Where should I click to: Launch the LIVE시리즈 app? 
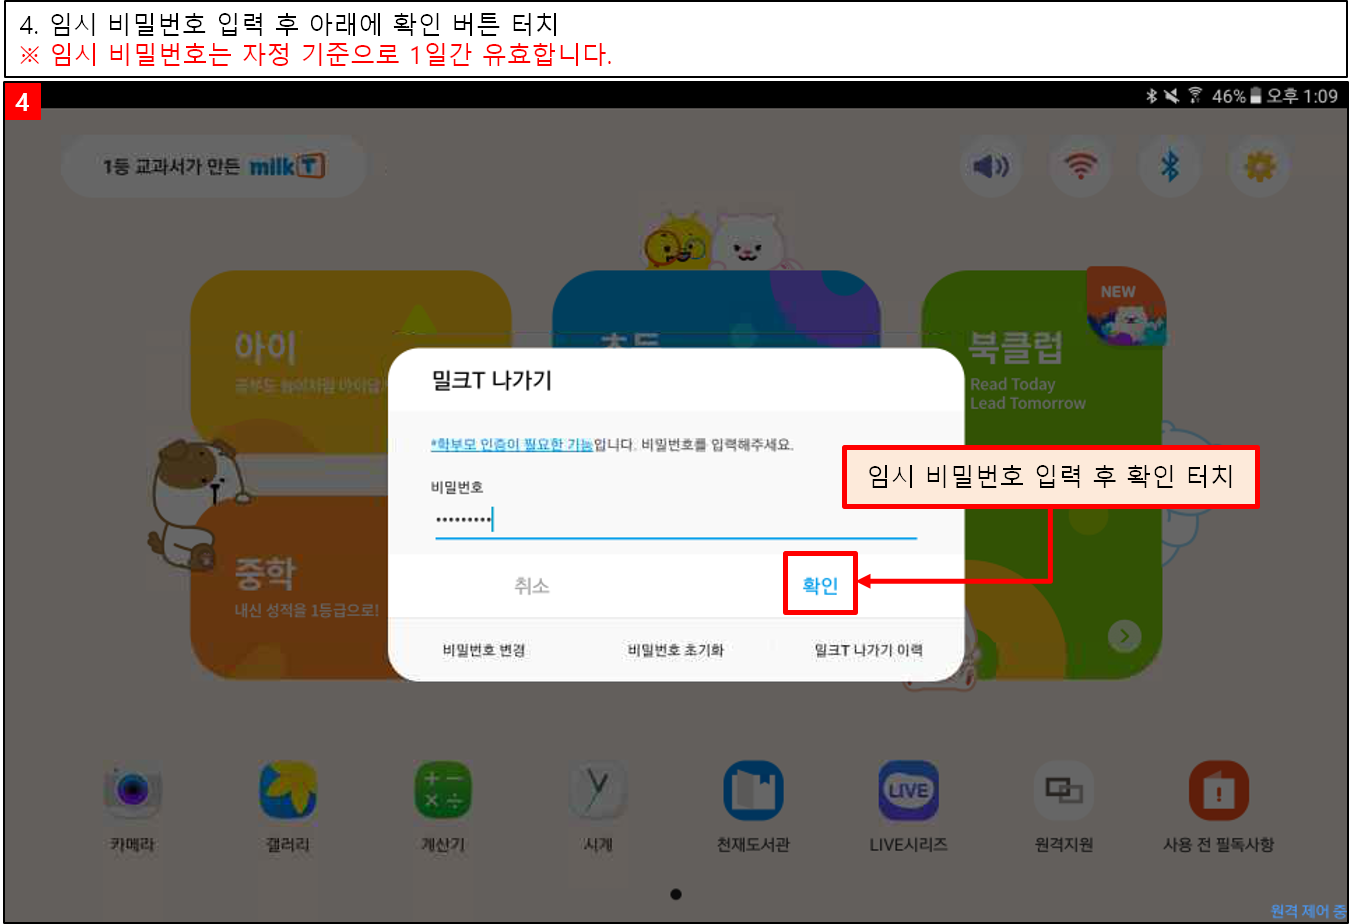coord(908,792)
